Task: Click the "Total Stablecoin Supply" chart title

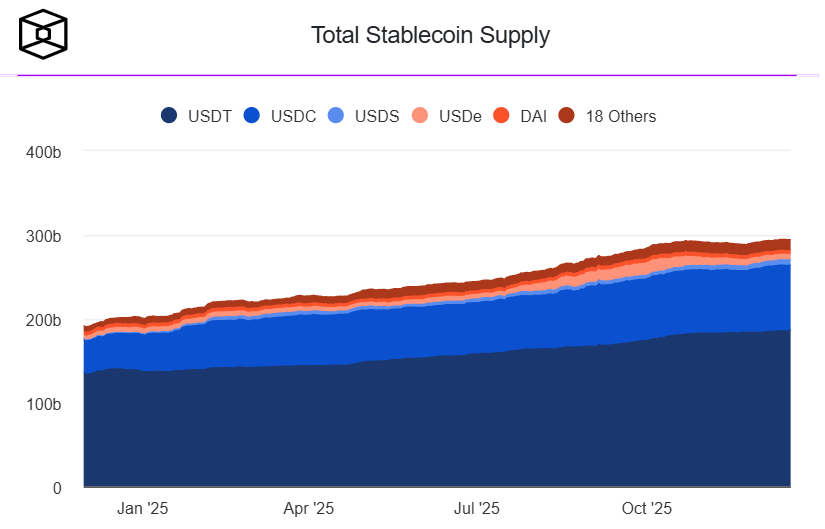Action: coord(430,36)
